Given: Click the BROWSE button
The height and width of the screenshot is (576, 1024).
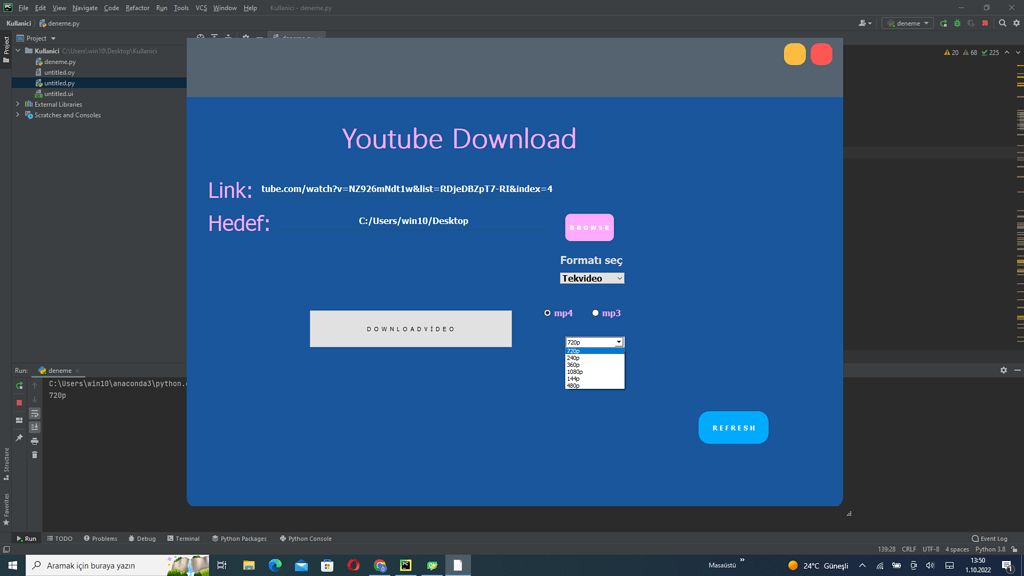Looking at the screenshot, I should click(x=589, y=227).
